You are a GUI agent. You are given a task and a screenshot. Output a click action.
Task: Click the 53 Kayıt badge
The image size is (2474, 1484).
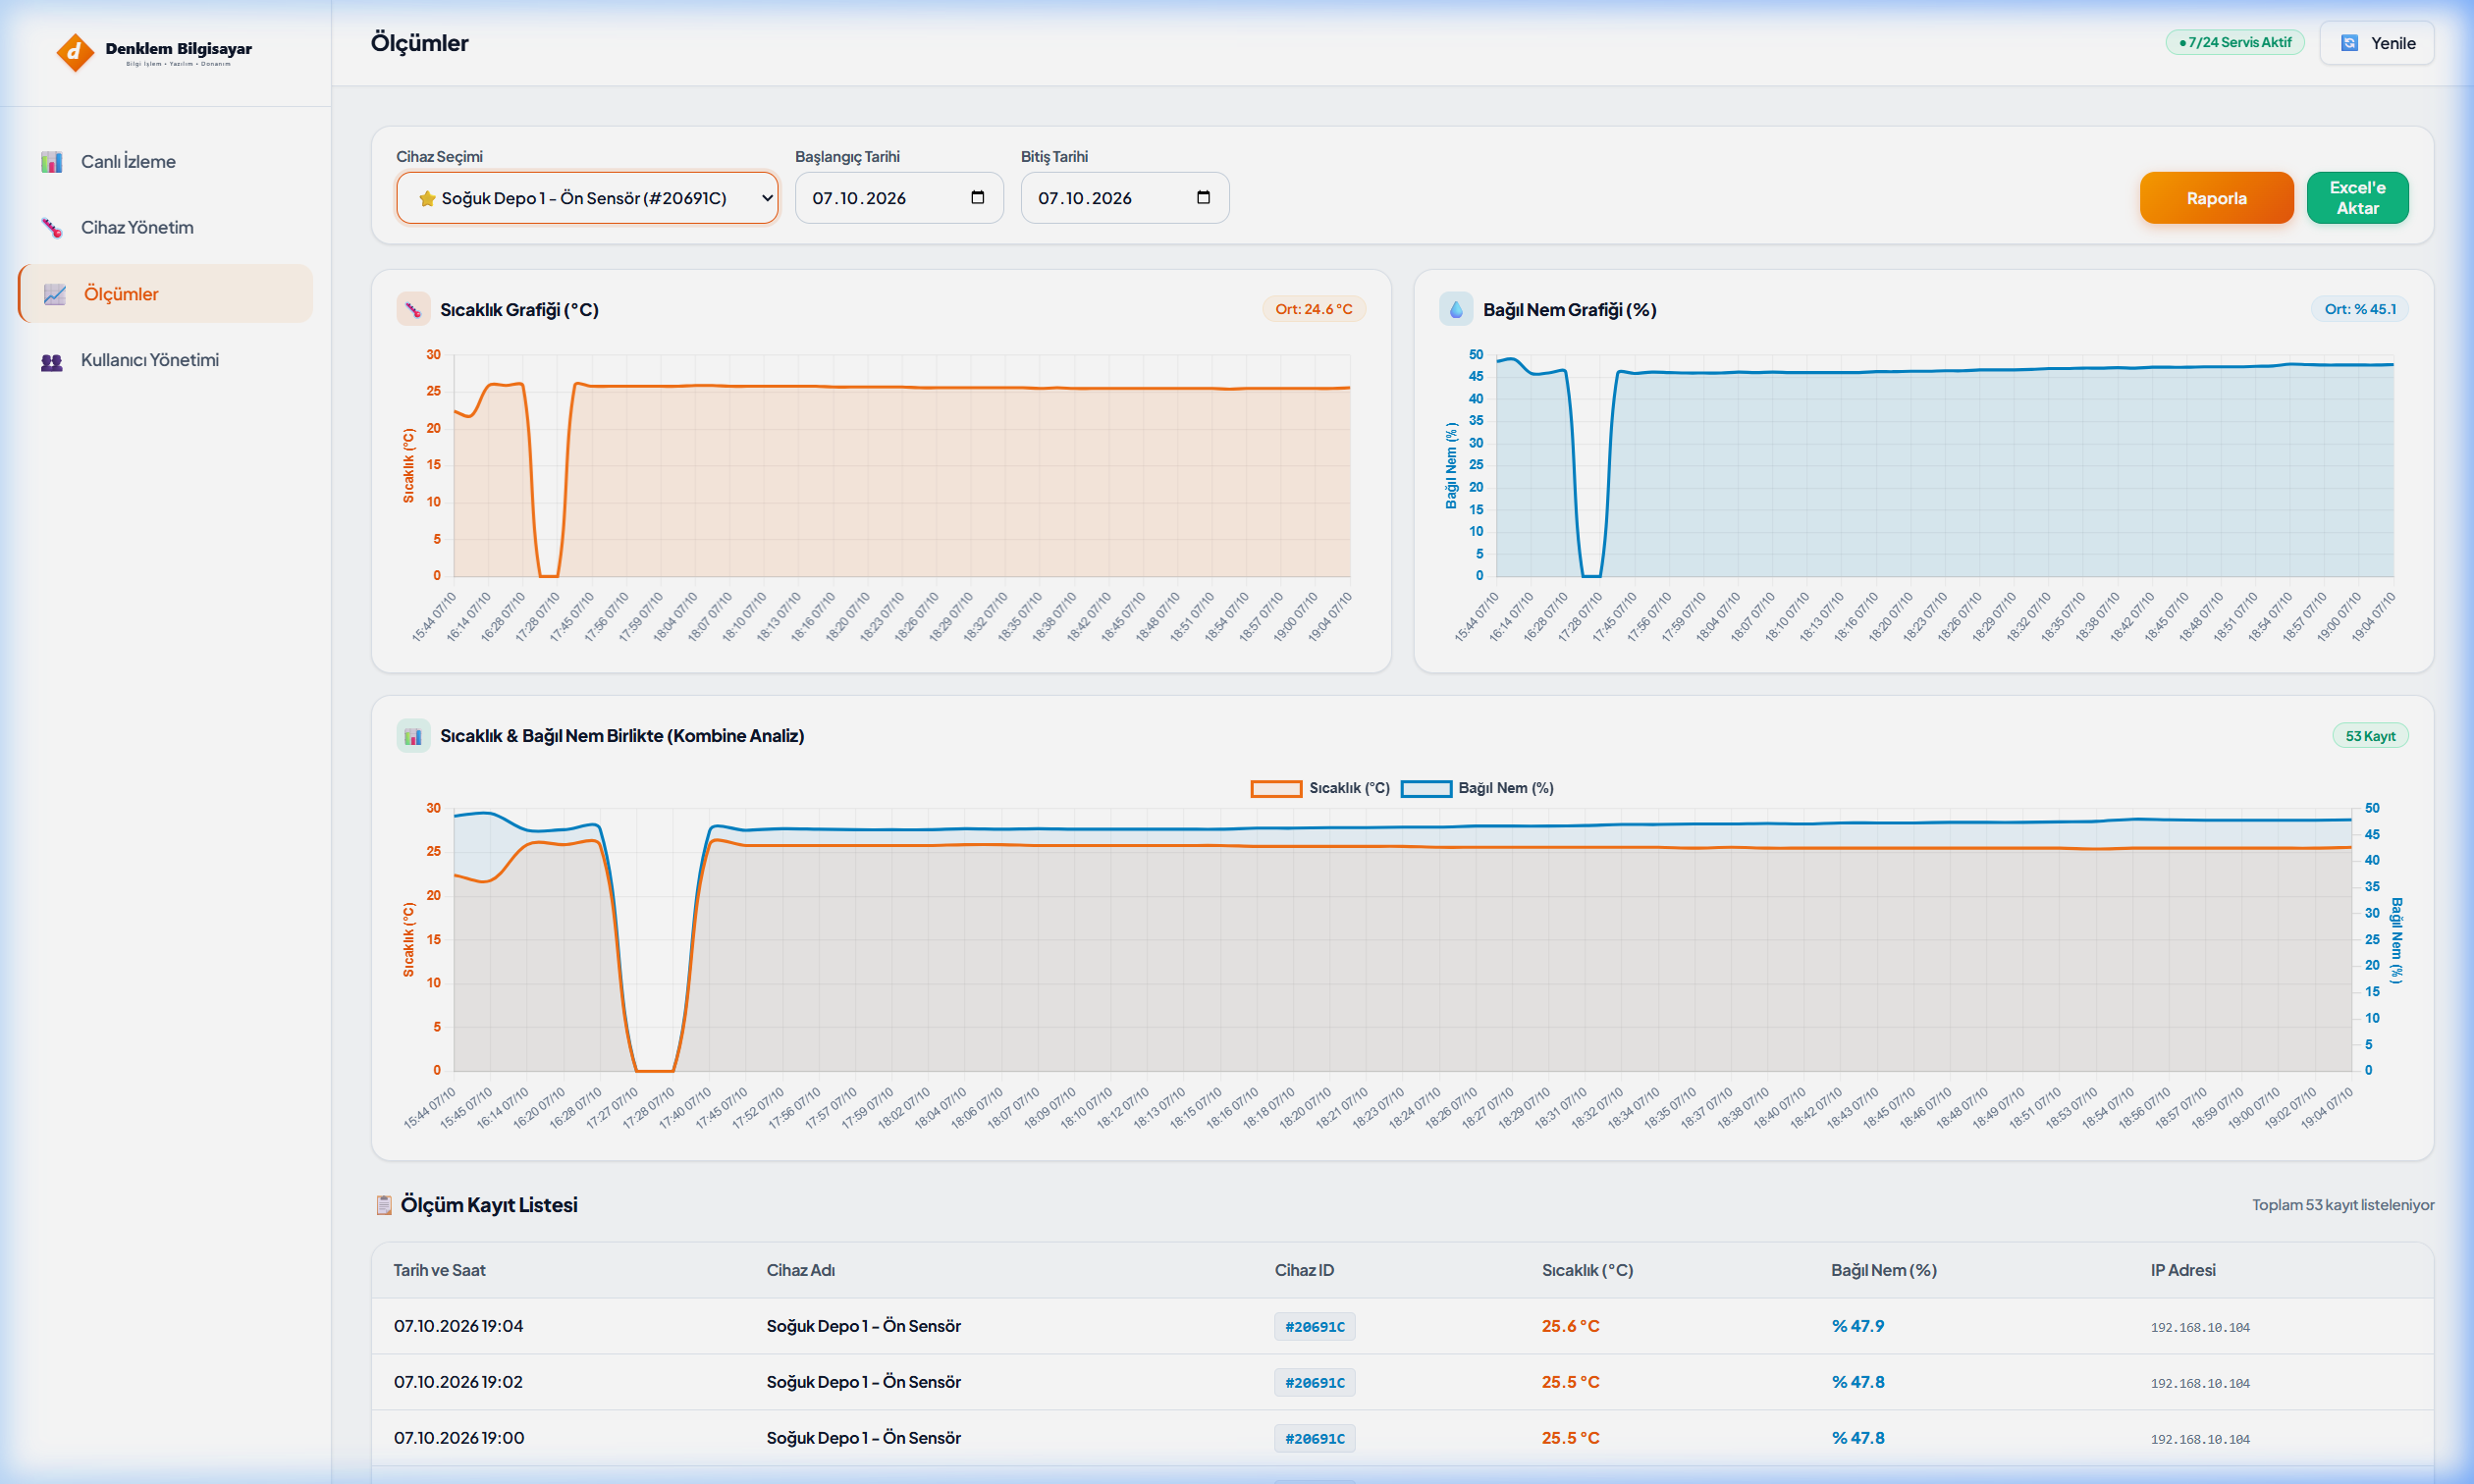2371,736
